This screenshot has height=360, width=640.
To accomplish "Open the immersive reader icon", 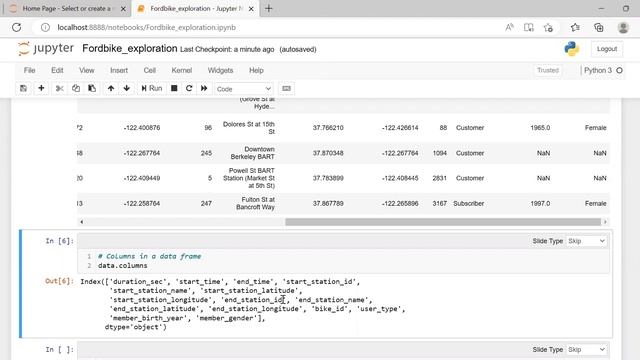I will (529, 27).
